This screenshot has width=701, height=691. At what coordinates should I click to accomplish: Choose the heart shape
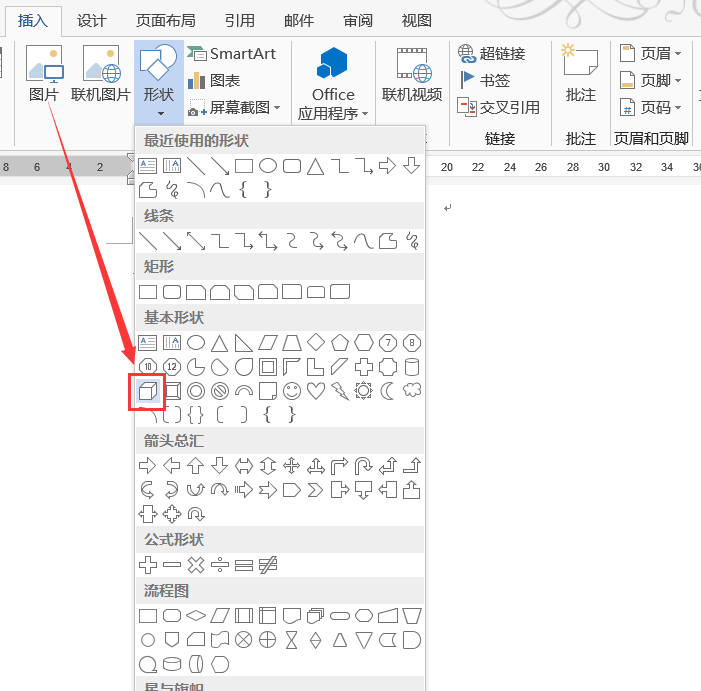[315, 391]
